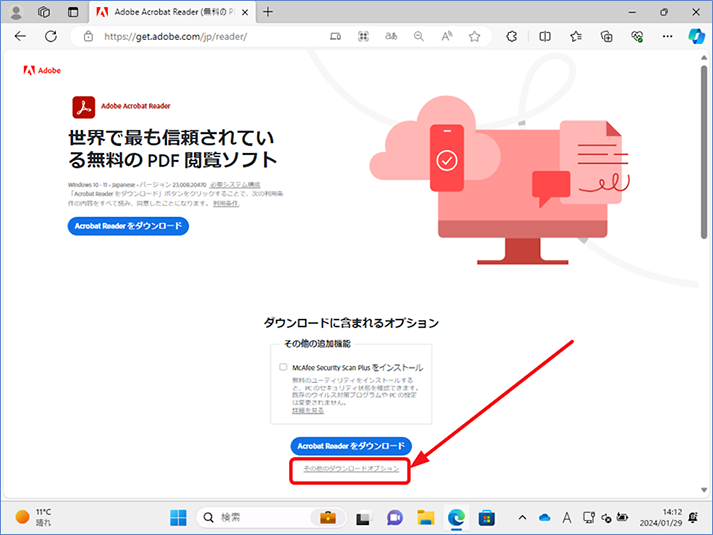The height and width of the screenshot is (535, 713).
Task: Open the Chat (Teams) taskbar icon
Action: click(x=395, y=518)
